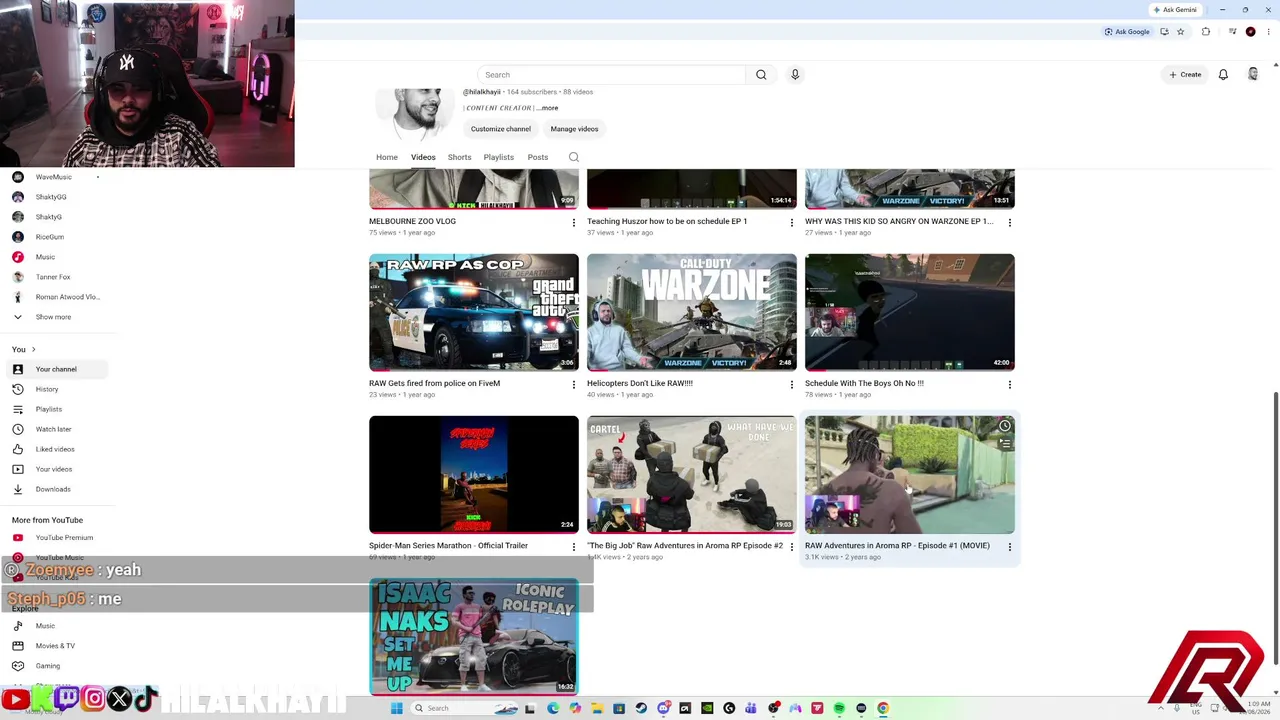The height and width of the screenshot is (720, 1280).
Task: Play the RAW RP AS COP thumbnail
Action: pos(474,312)
